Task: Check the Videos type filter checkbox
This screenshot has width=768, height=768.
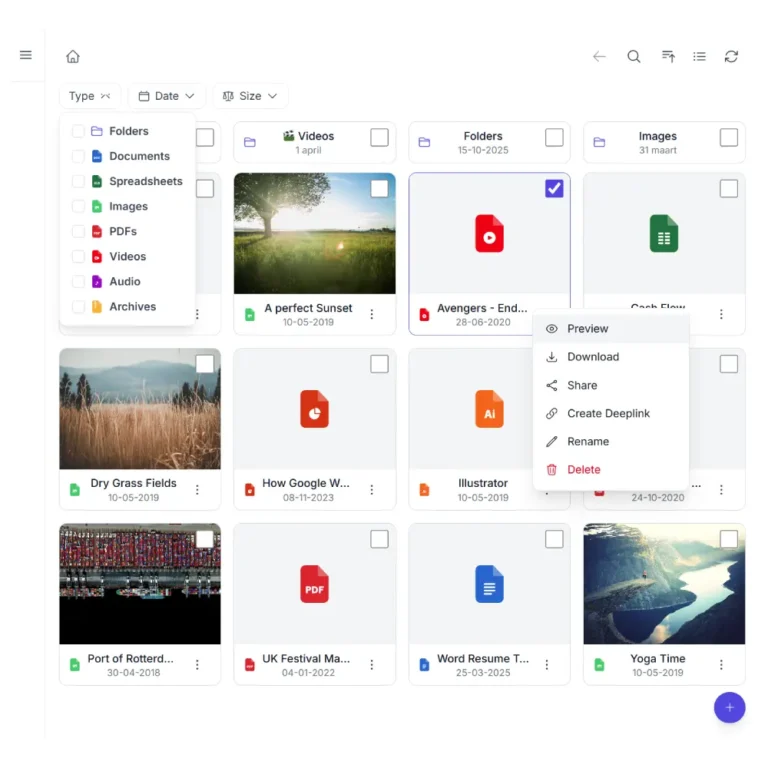Action: pos(78,256)
